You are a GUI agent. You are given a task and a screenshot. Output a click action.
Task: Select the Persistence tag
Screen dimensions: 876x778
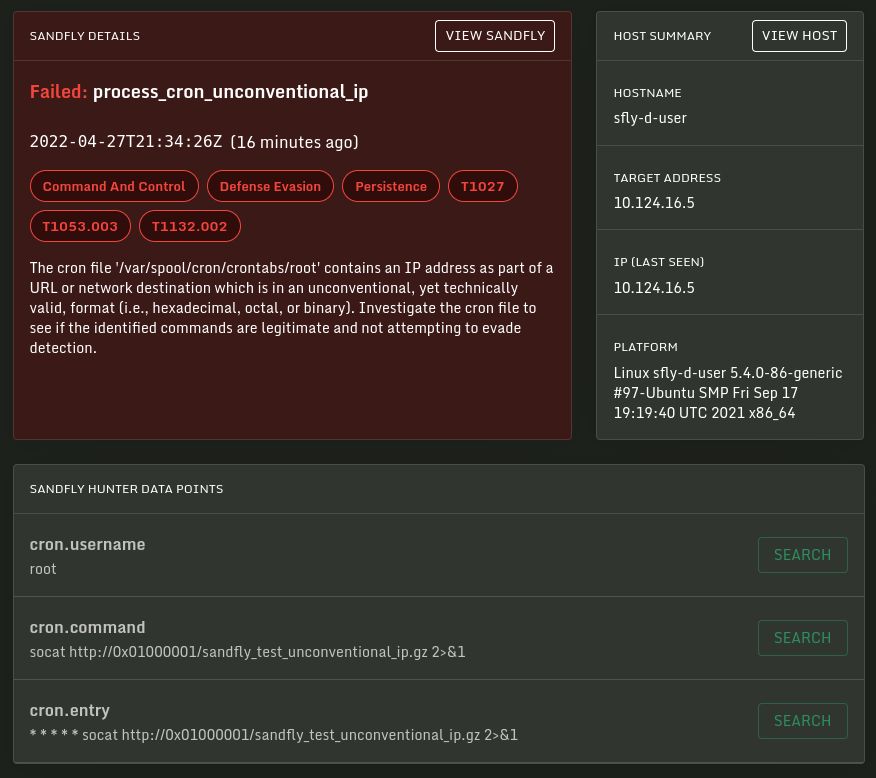(391, 186)
